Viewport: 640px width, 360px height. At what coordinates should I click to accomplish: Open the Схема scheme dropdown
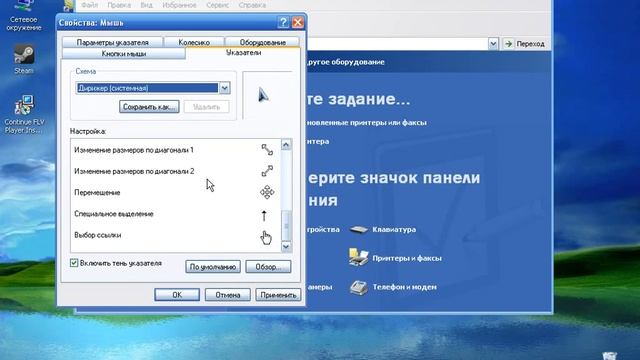224,88
